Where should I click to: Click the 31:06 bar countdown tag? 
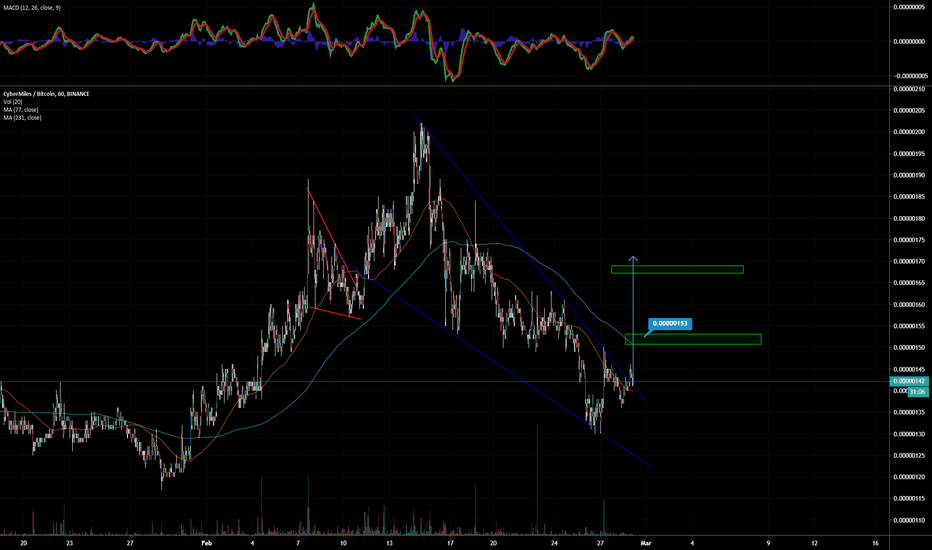click(x=917, y=391)
